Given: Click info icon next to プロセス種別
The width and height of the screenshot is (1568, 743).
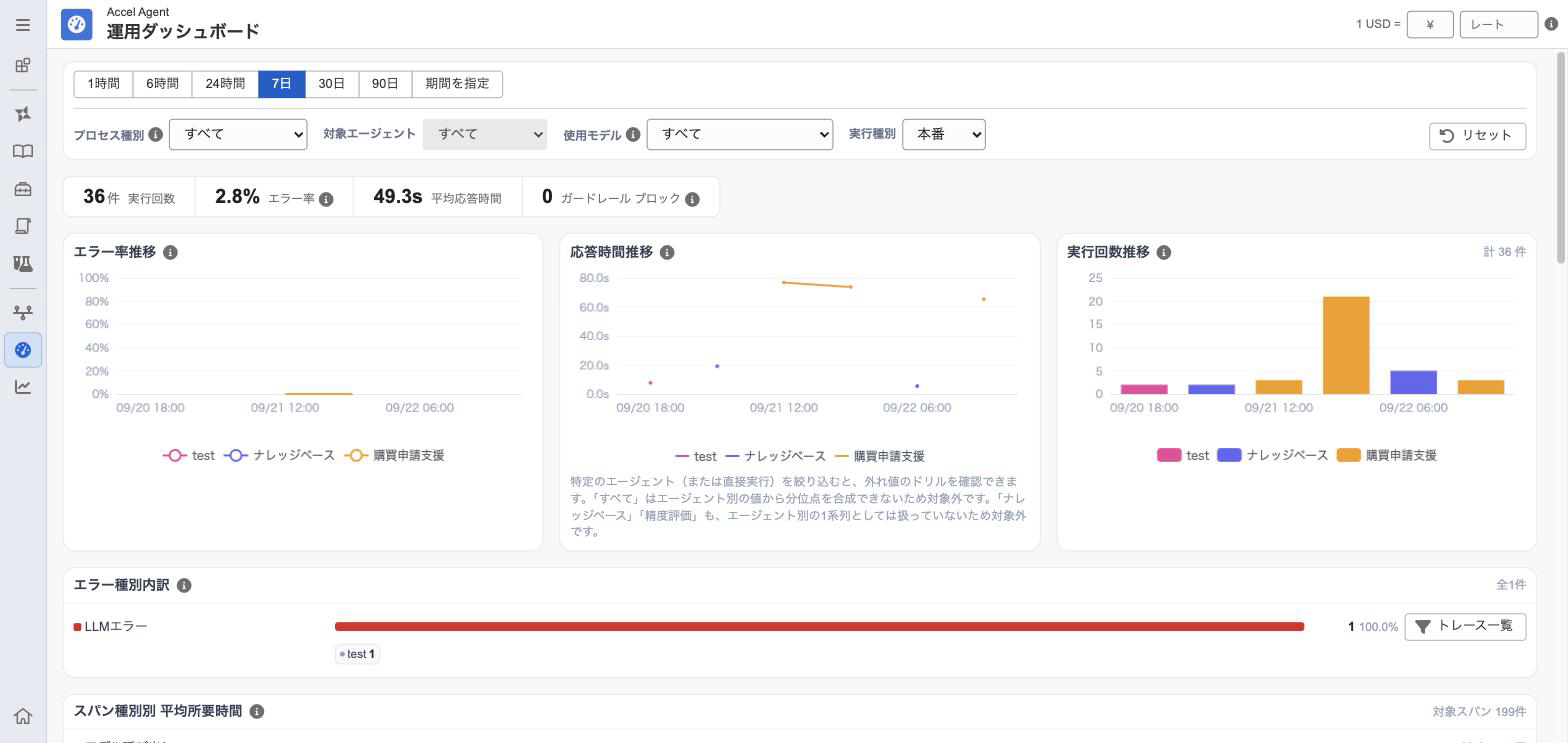Looking at the screenshot, I should [x=156, y=134].
